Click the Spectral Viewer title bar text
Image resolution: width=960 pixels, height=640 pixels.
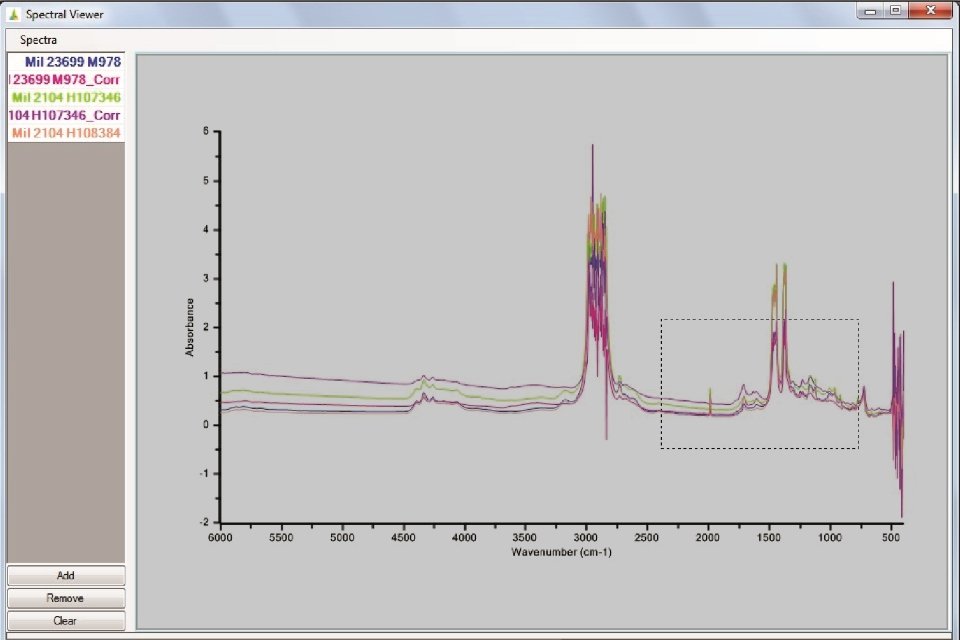coord(64,15)
